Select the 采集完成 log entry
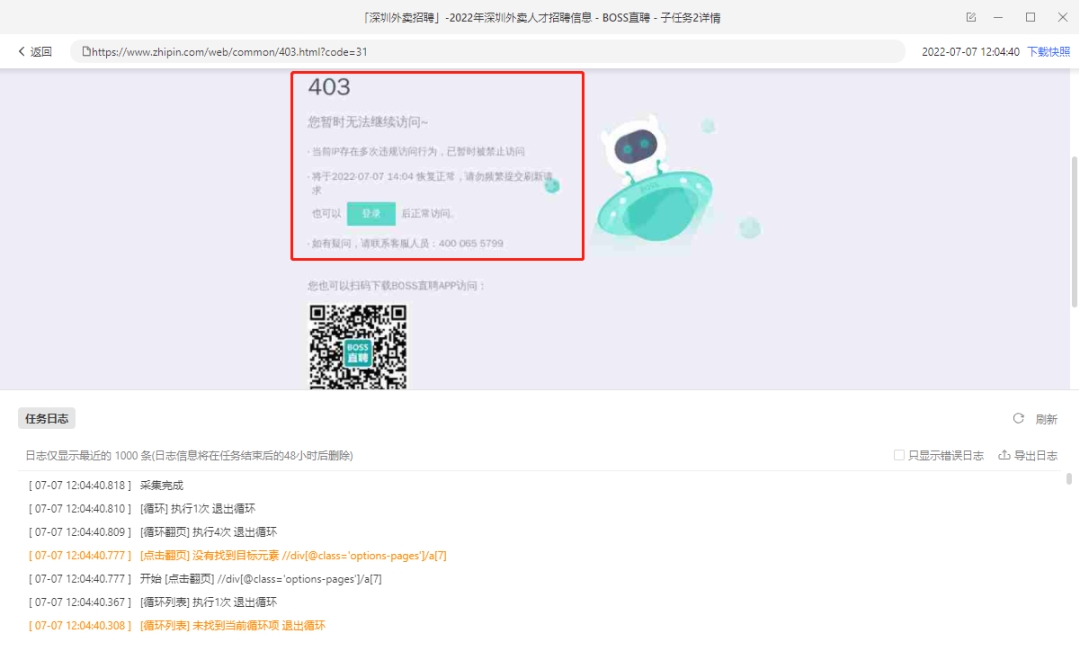 click(x=161, y=485)
